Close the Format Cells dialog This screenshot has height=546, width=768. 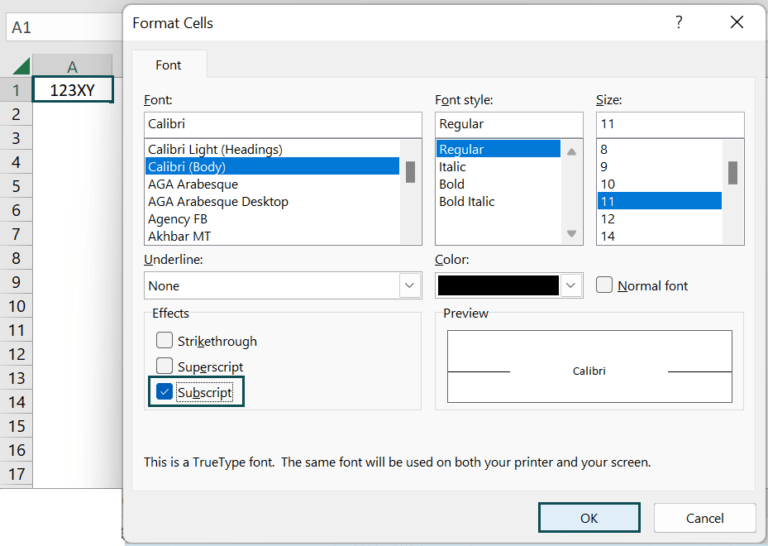pos(737,22)
